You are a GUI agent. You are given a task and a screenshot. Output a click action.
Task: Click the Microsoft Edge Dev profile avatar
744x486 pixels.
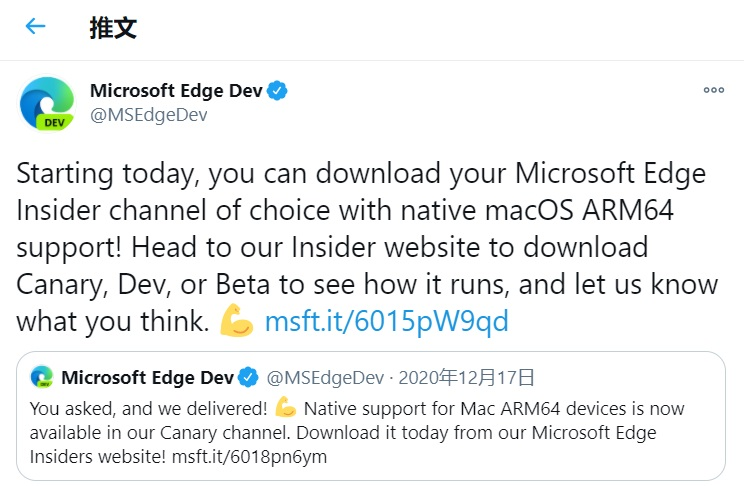[x=45, y=103]
